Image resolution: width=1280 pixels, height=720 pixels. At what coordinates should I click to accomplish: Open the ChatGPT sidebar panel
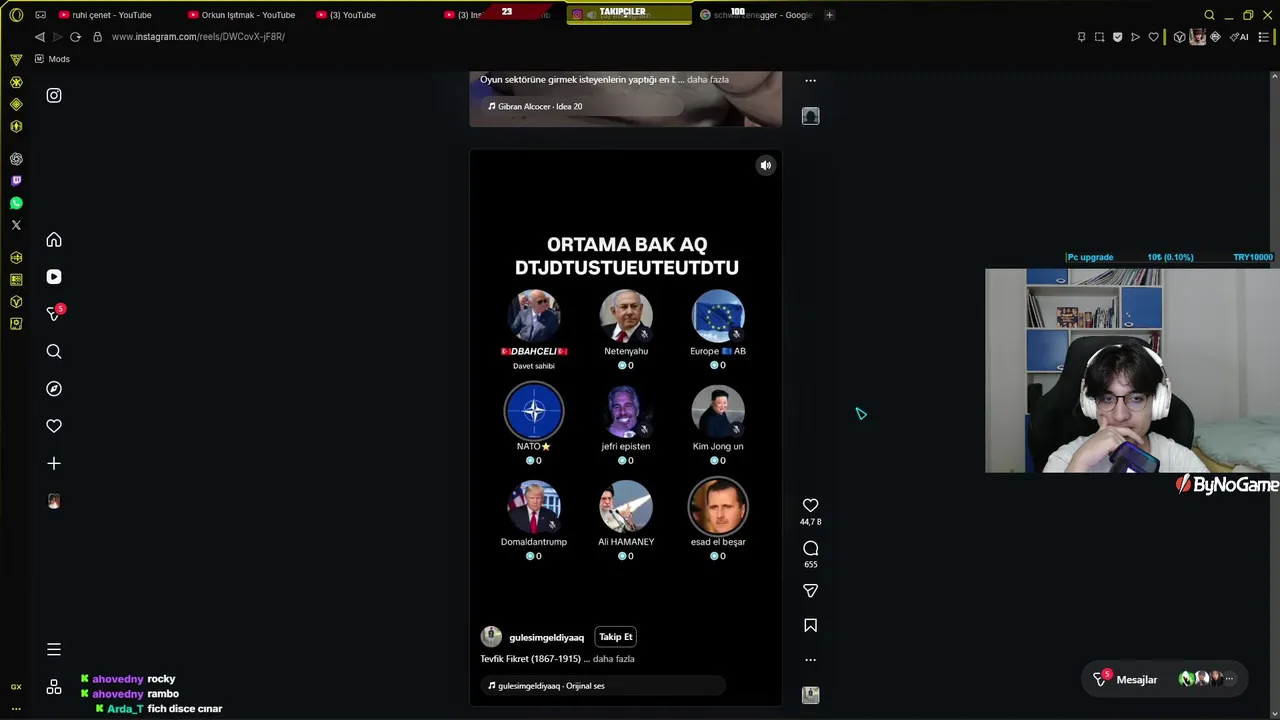point(16,159)
